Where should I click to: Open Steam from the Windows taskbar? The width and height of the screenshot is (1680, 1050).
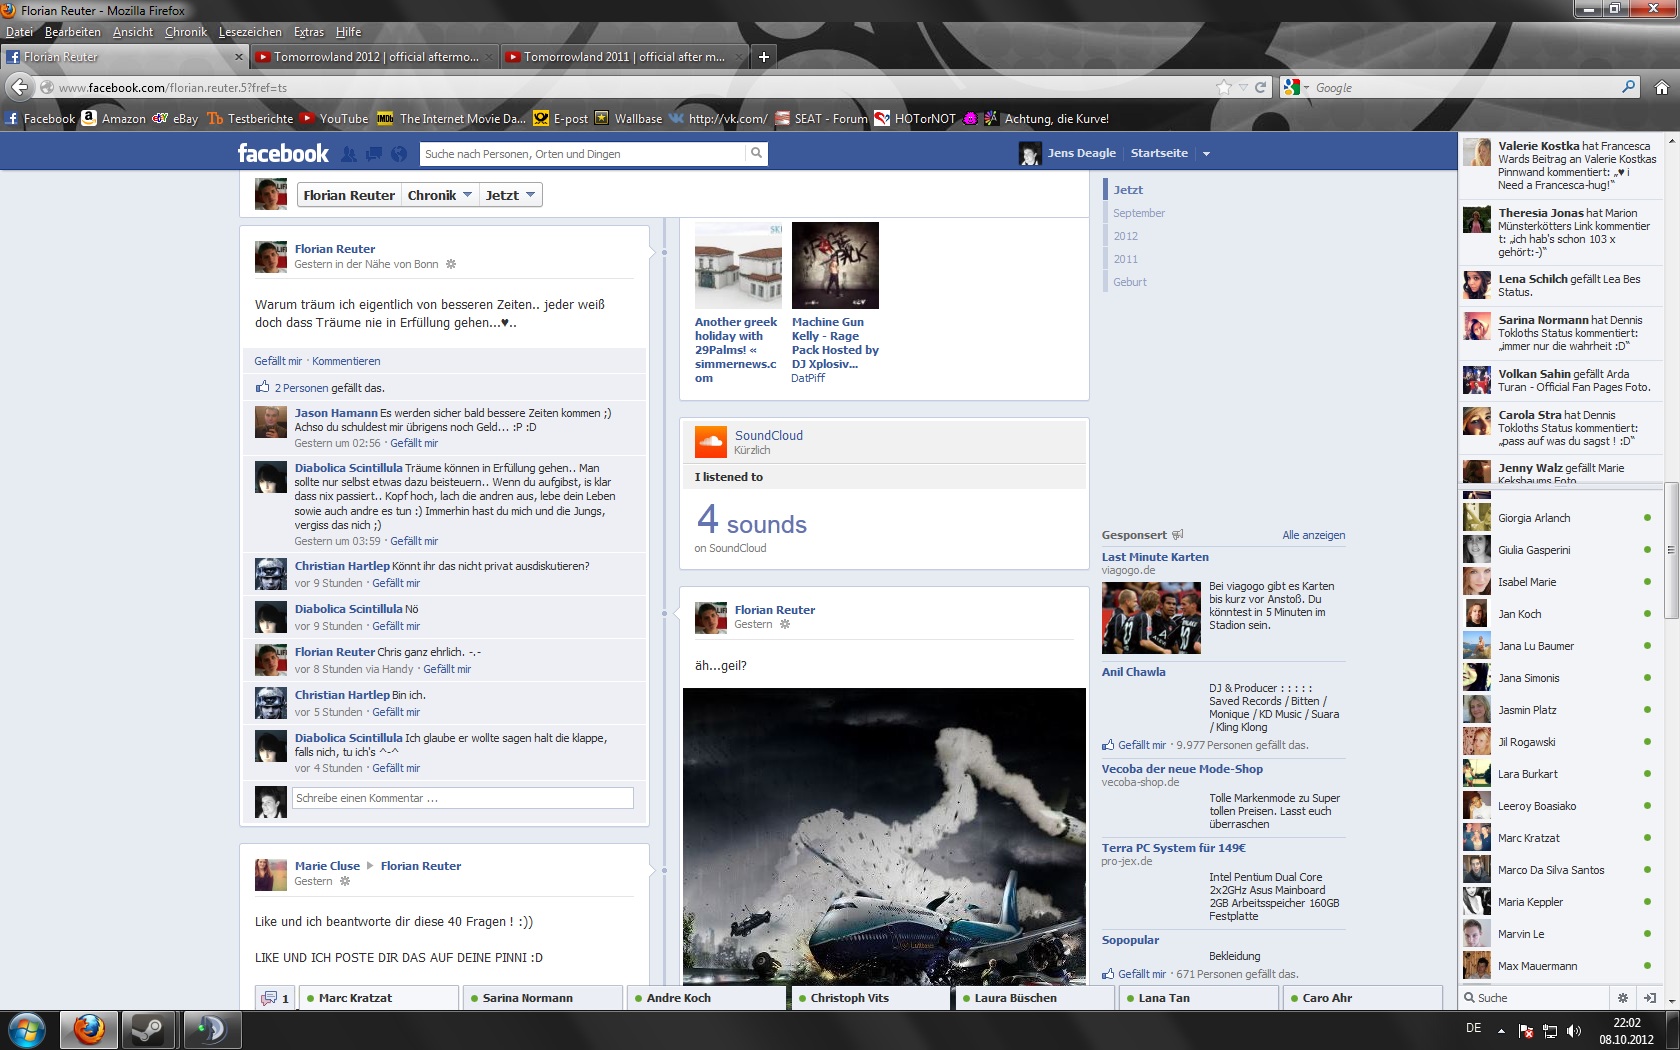[x=149, y=1030]
